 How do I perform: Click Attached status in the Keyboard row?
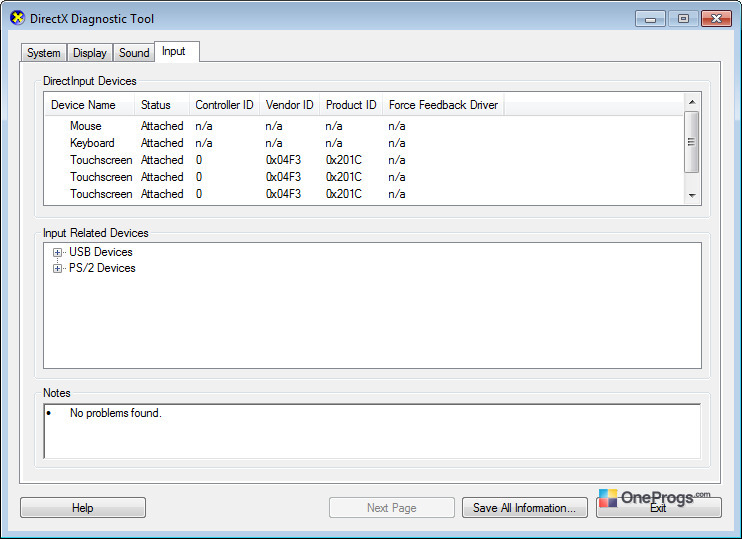click(x=162, y=143)
